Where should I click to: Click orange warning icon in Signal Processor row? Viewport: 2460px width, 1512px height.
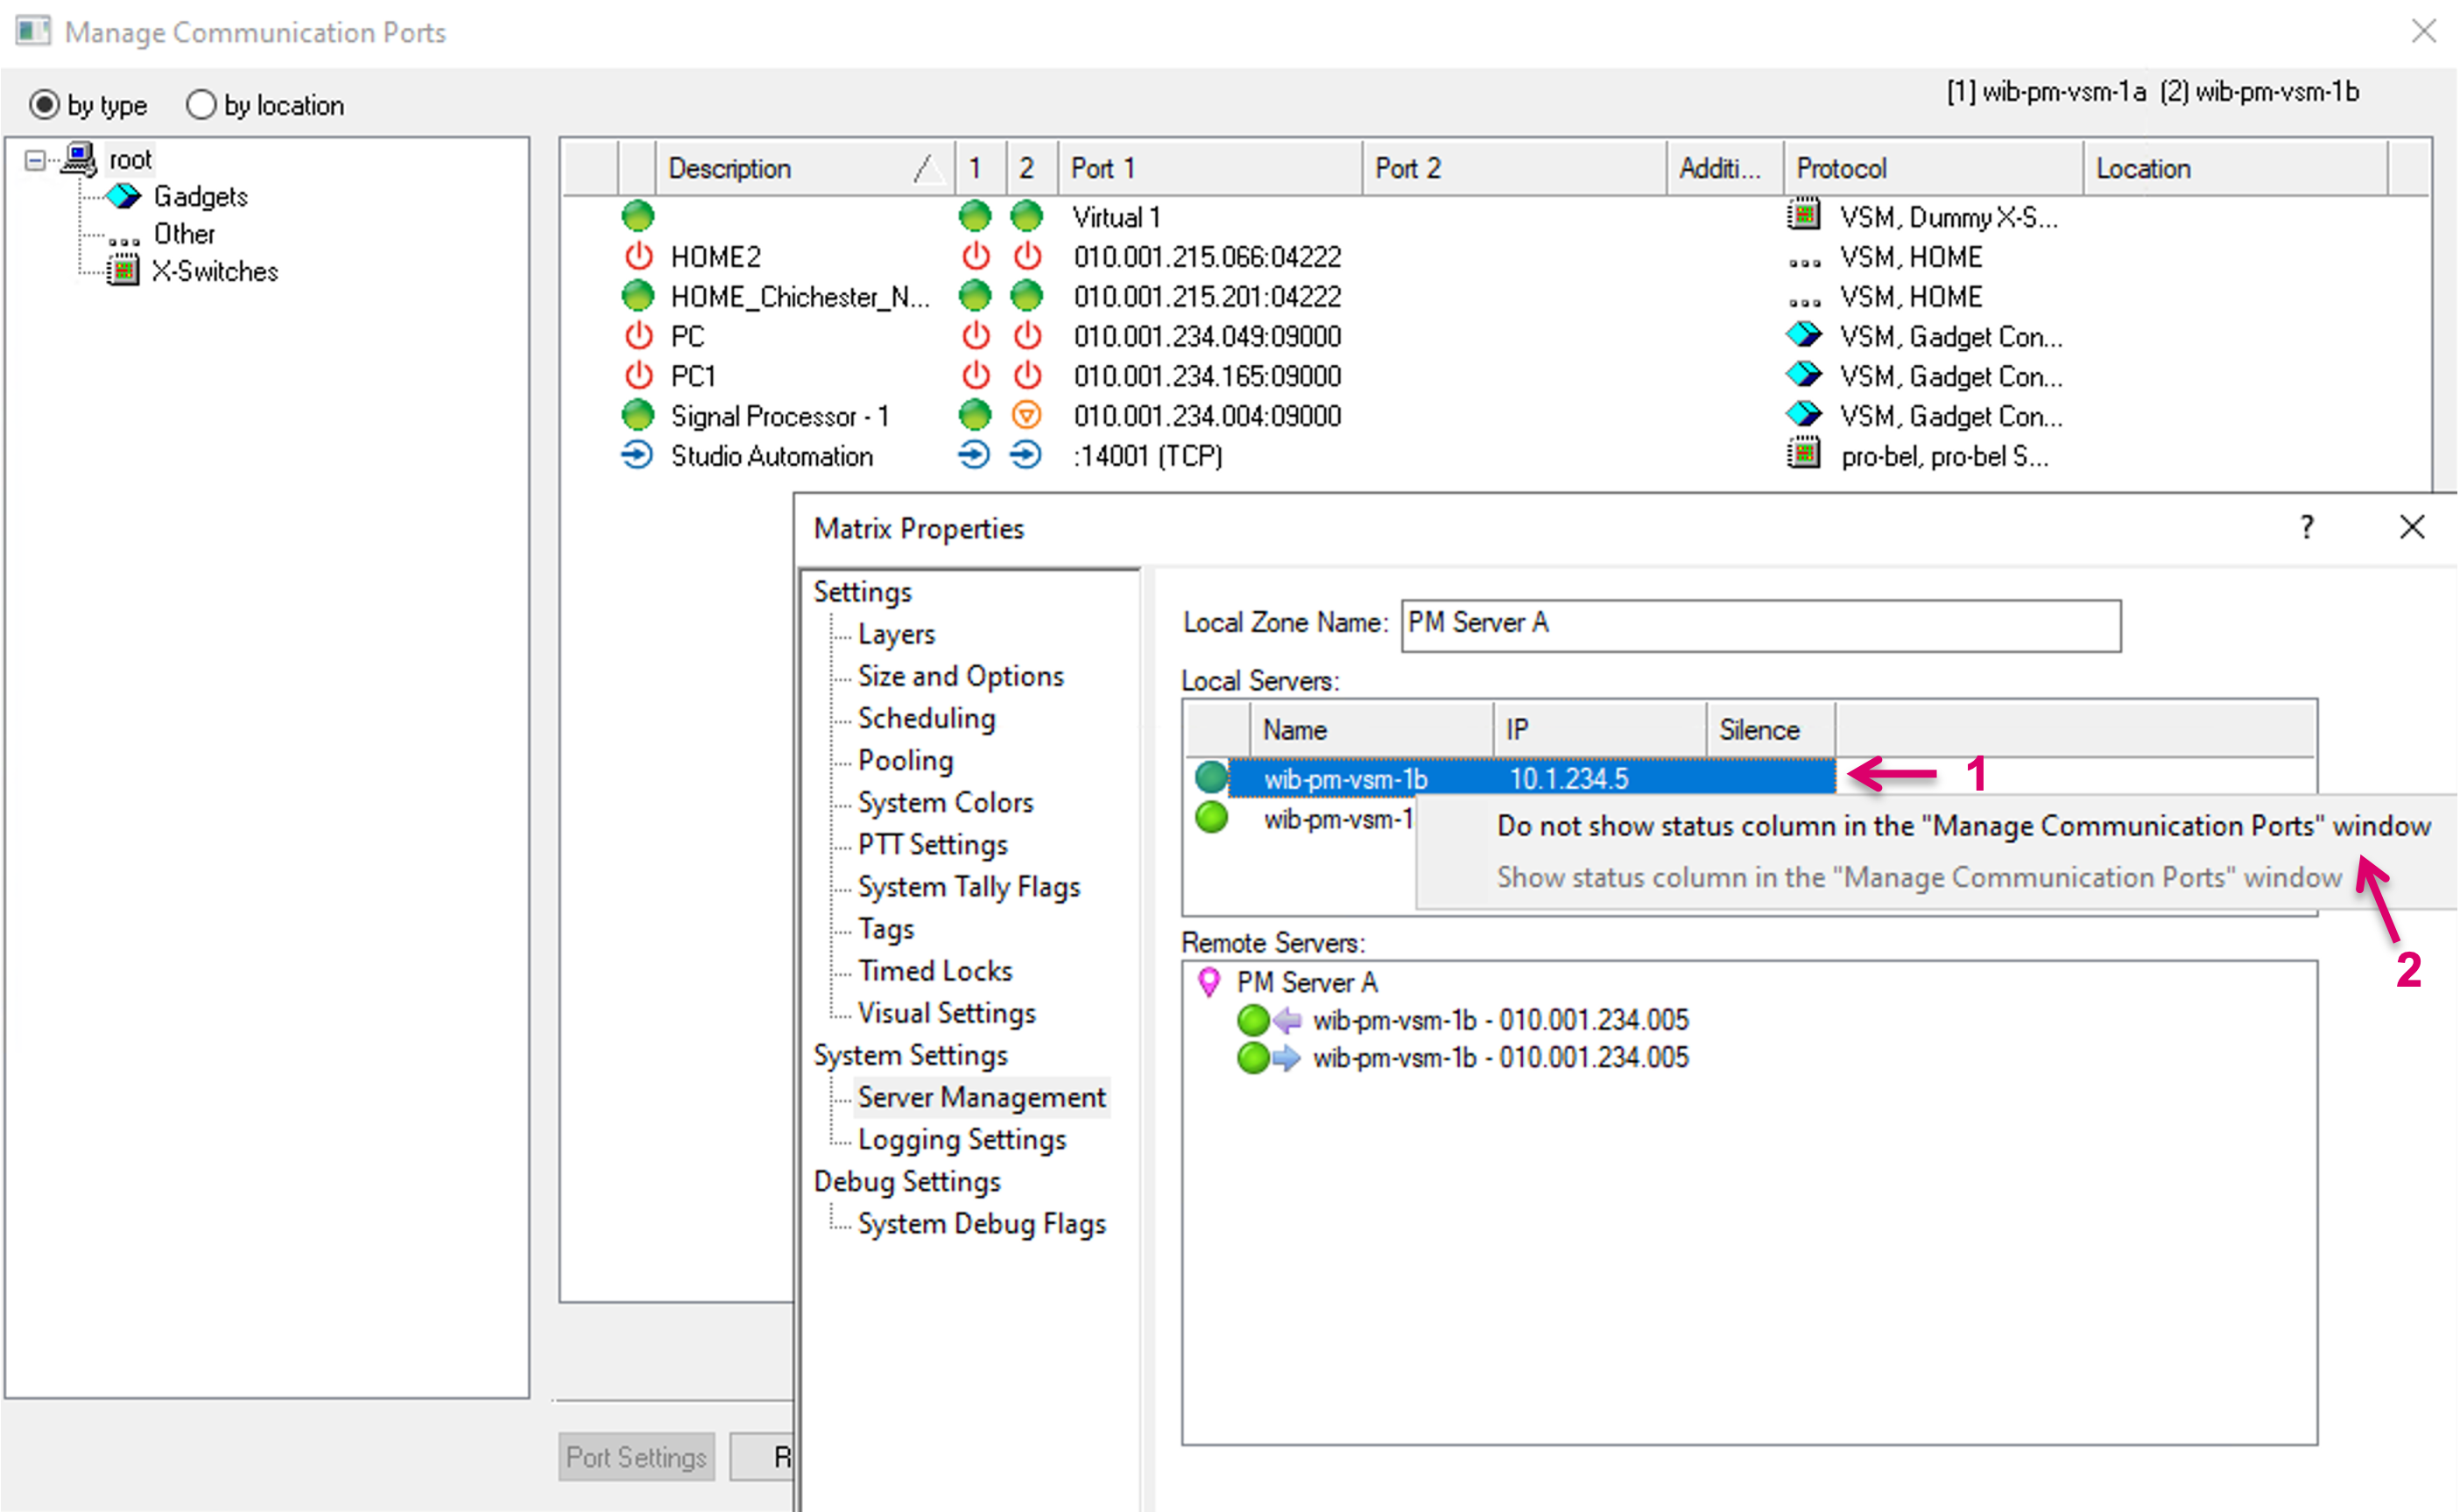click(1026, 415)
